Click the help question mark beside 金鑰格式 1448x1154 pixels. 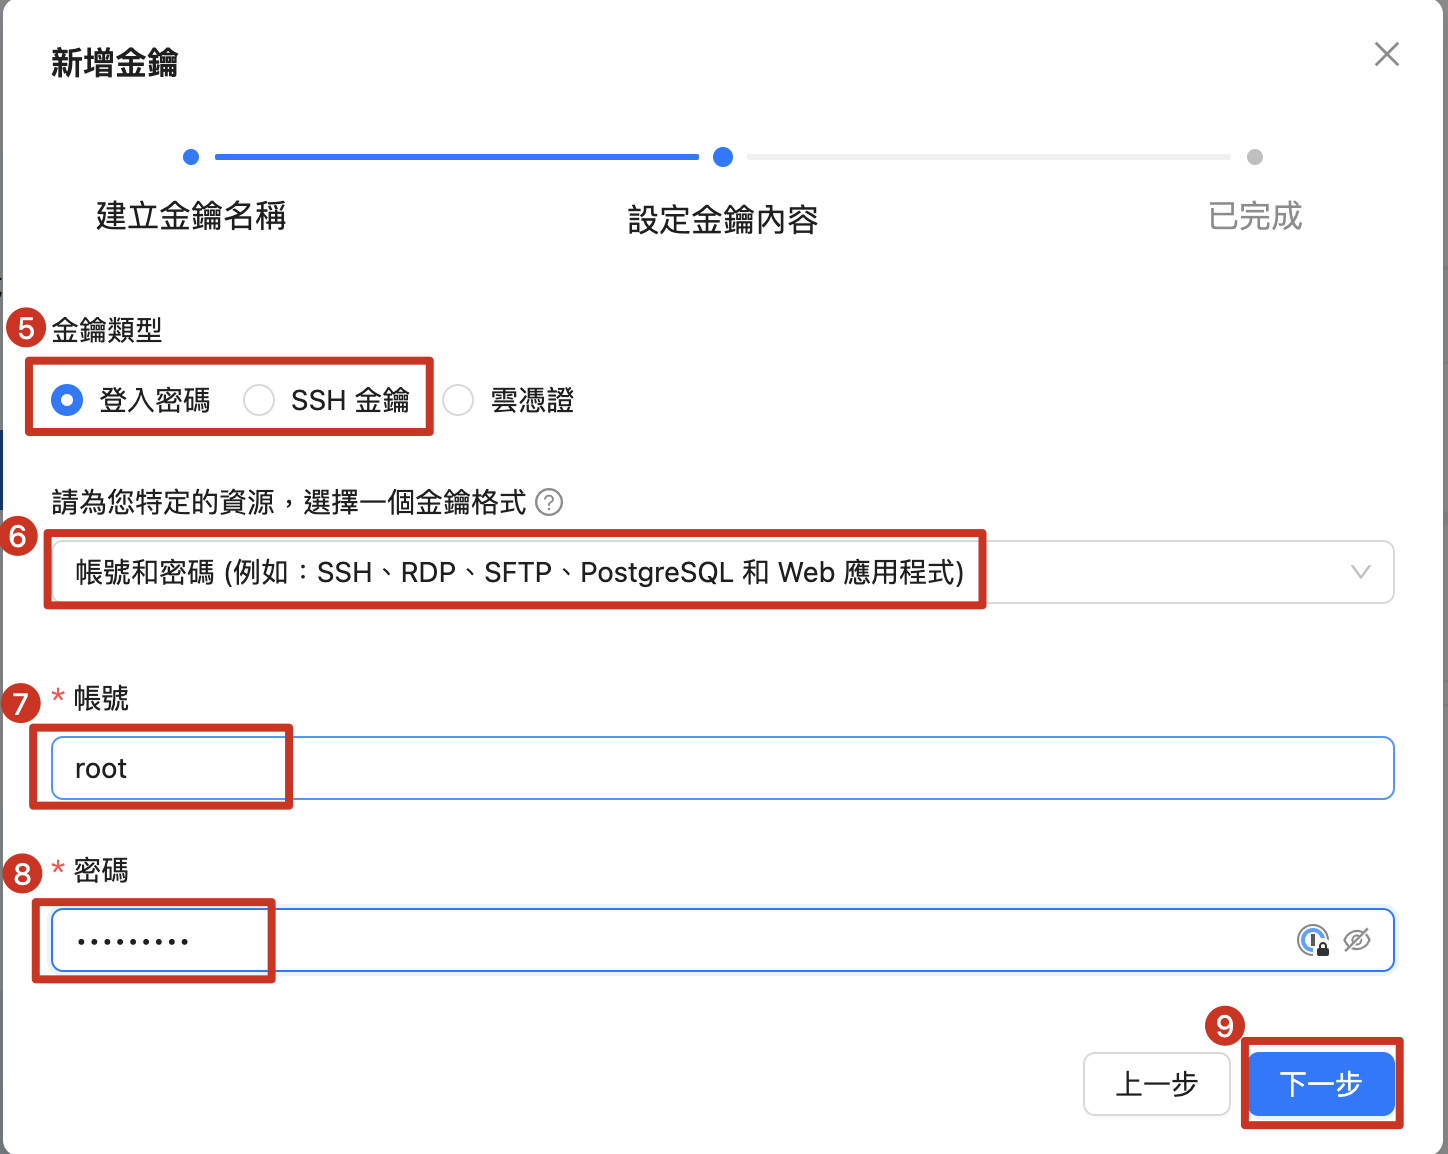549,502
